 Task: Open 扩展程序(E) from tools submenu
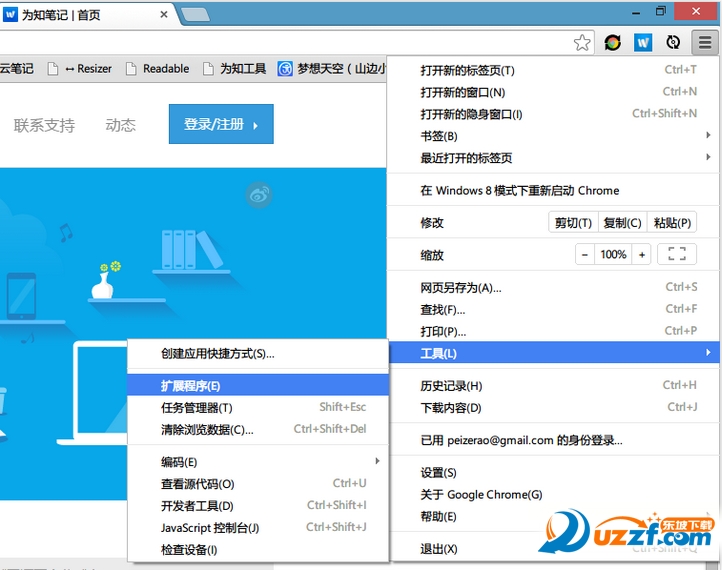click(x=258, y=385)
